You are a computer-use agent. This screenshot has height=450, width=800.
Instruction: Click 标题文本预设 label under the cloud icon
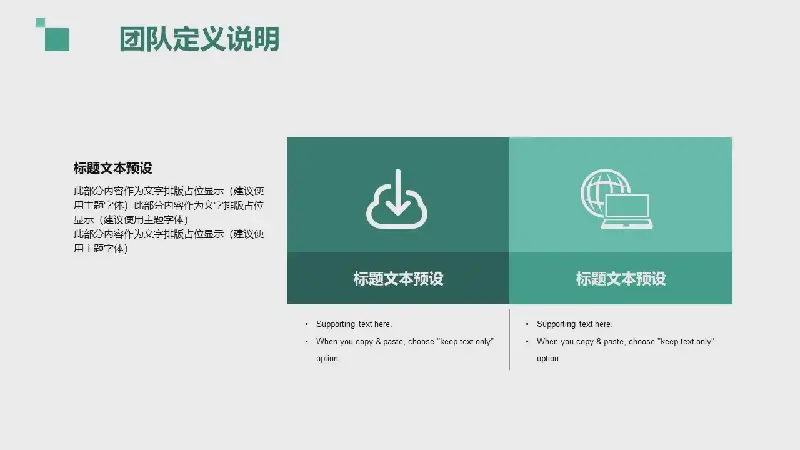(x=398, y=279)
